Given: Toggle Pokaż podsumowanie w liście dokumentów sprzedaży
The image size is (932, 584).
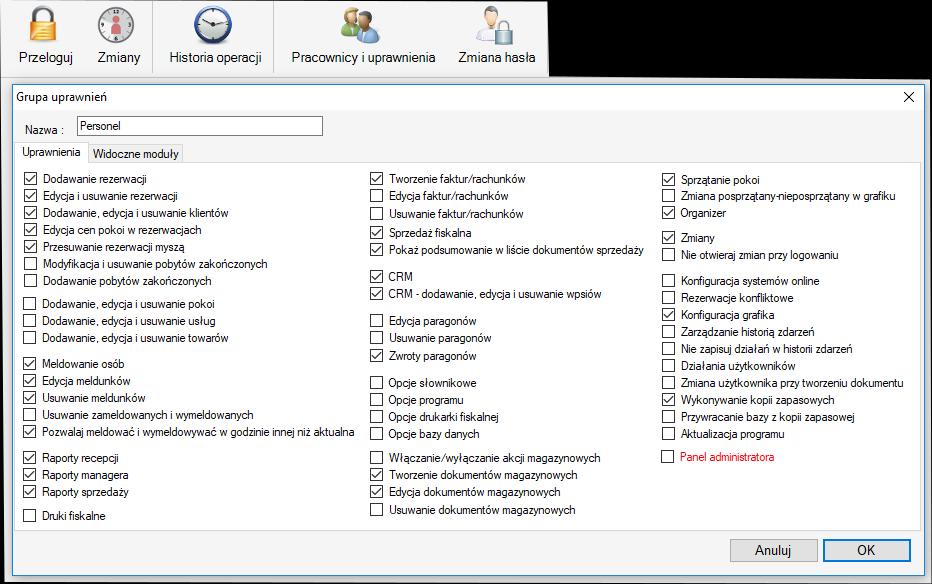Looking at the screenshot, I should coord(376,250).
